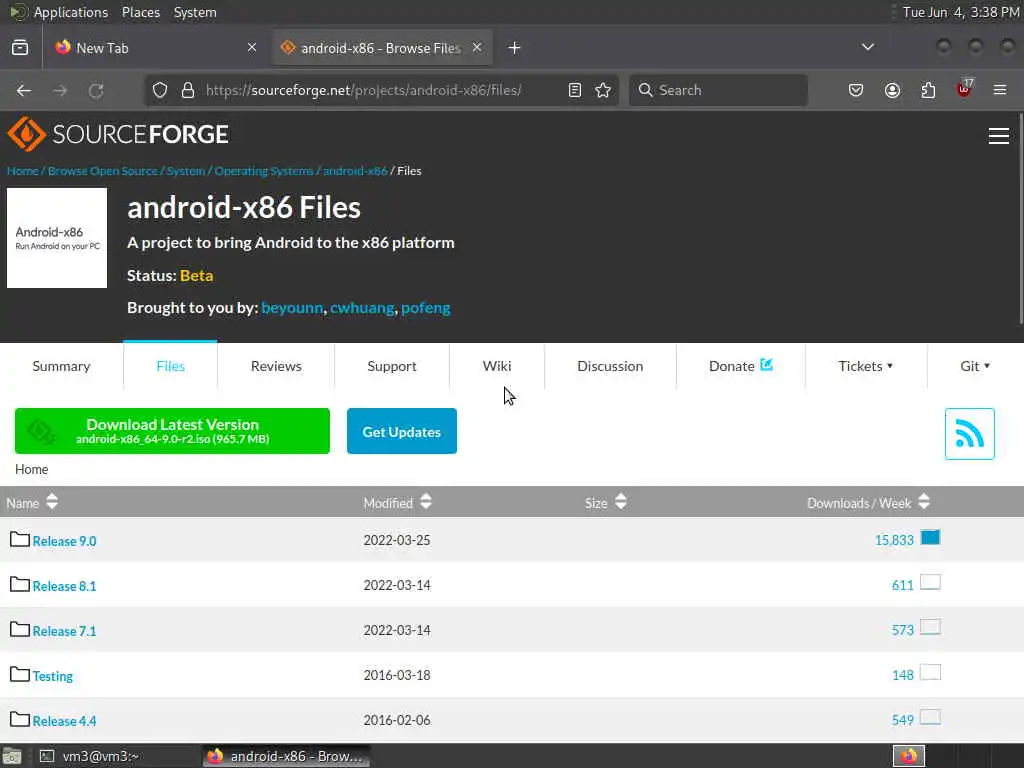Expand the list all tabs dropdown chevron

(867, 47)
